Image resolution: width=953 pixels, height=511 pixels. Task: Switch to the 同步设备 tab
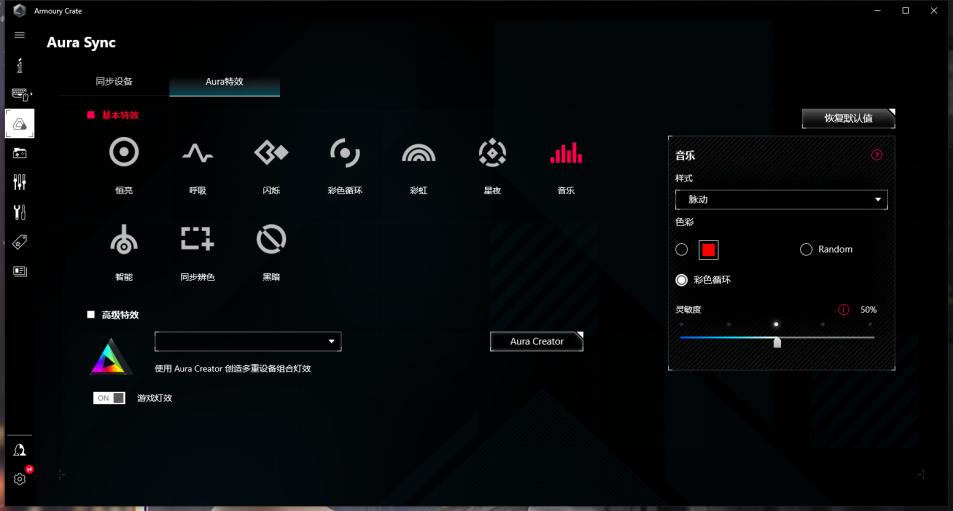point(114,81)
